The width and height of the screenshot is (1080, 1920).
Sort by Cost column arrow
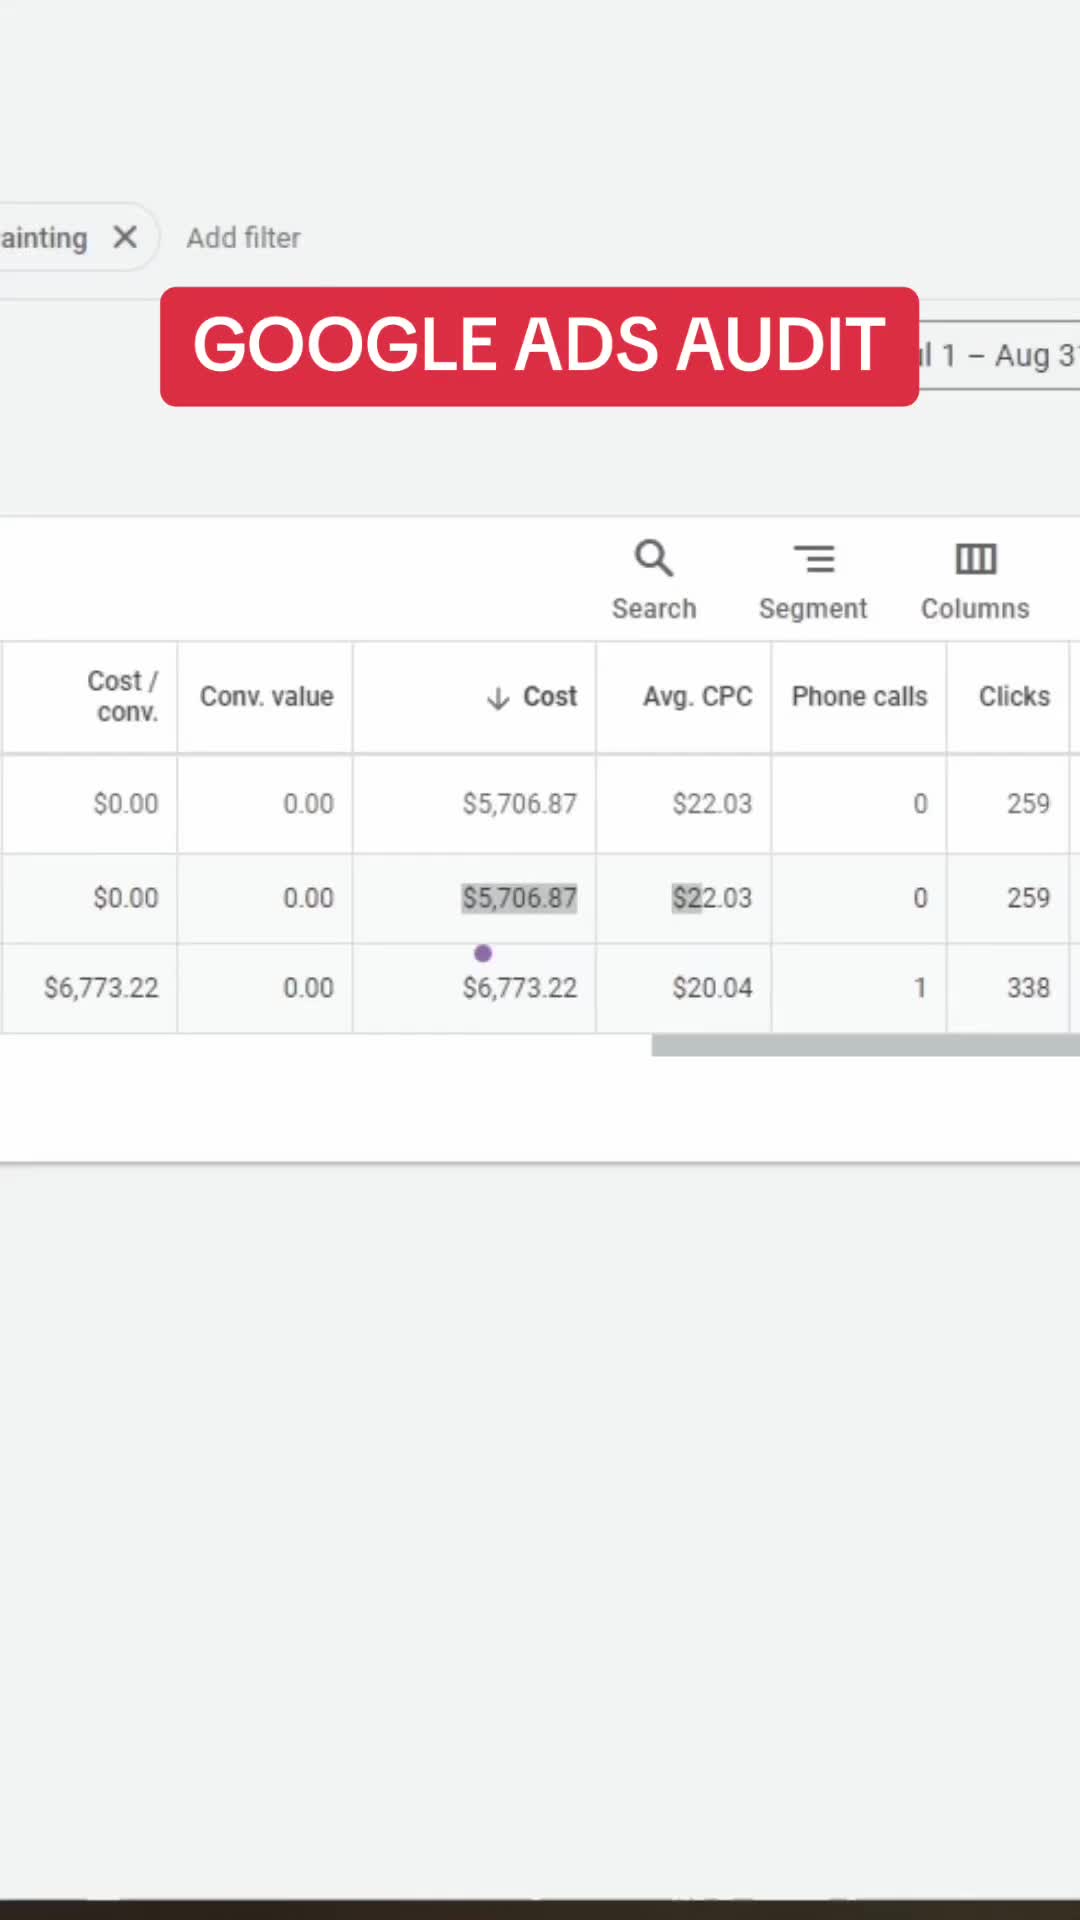coord(498,698)
